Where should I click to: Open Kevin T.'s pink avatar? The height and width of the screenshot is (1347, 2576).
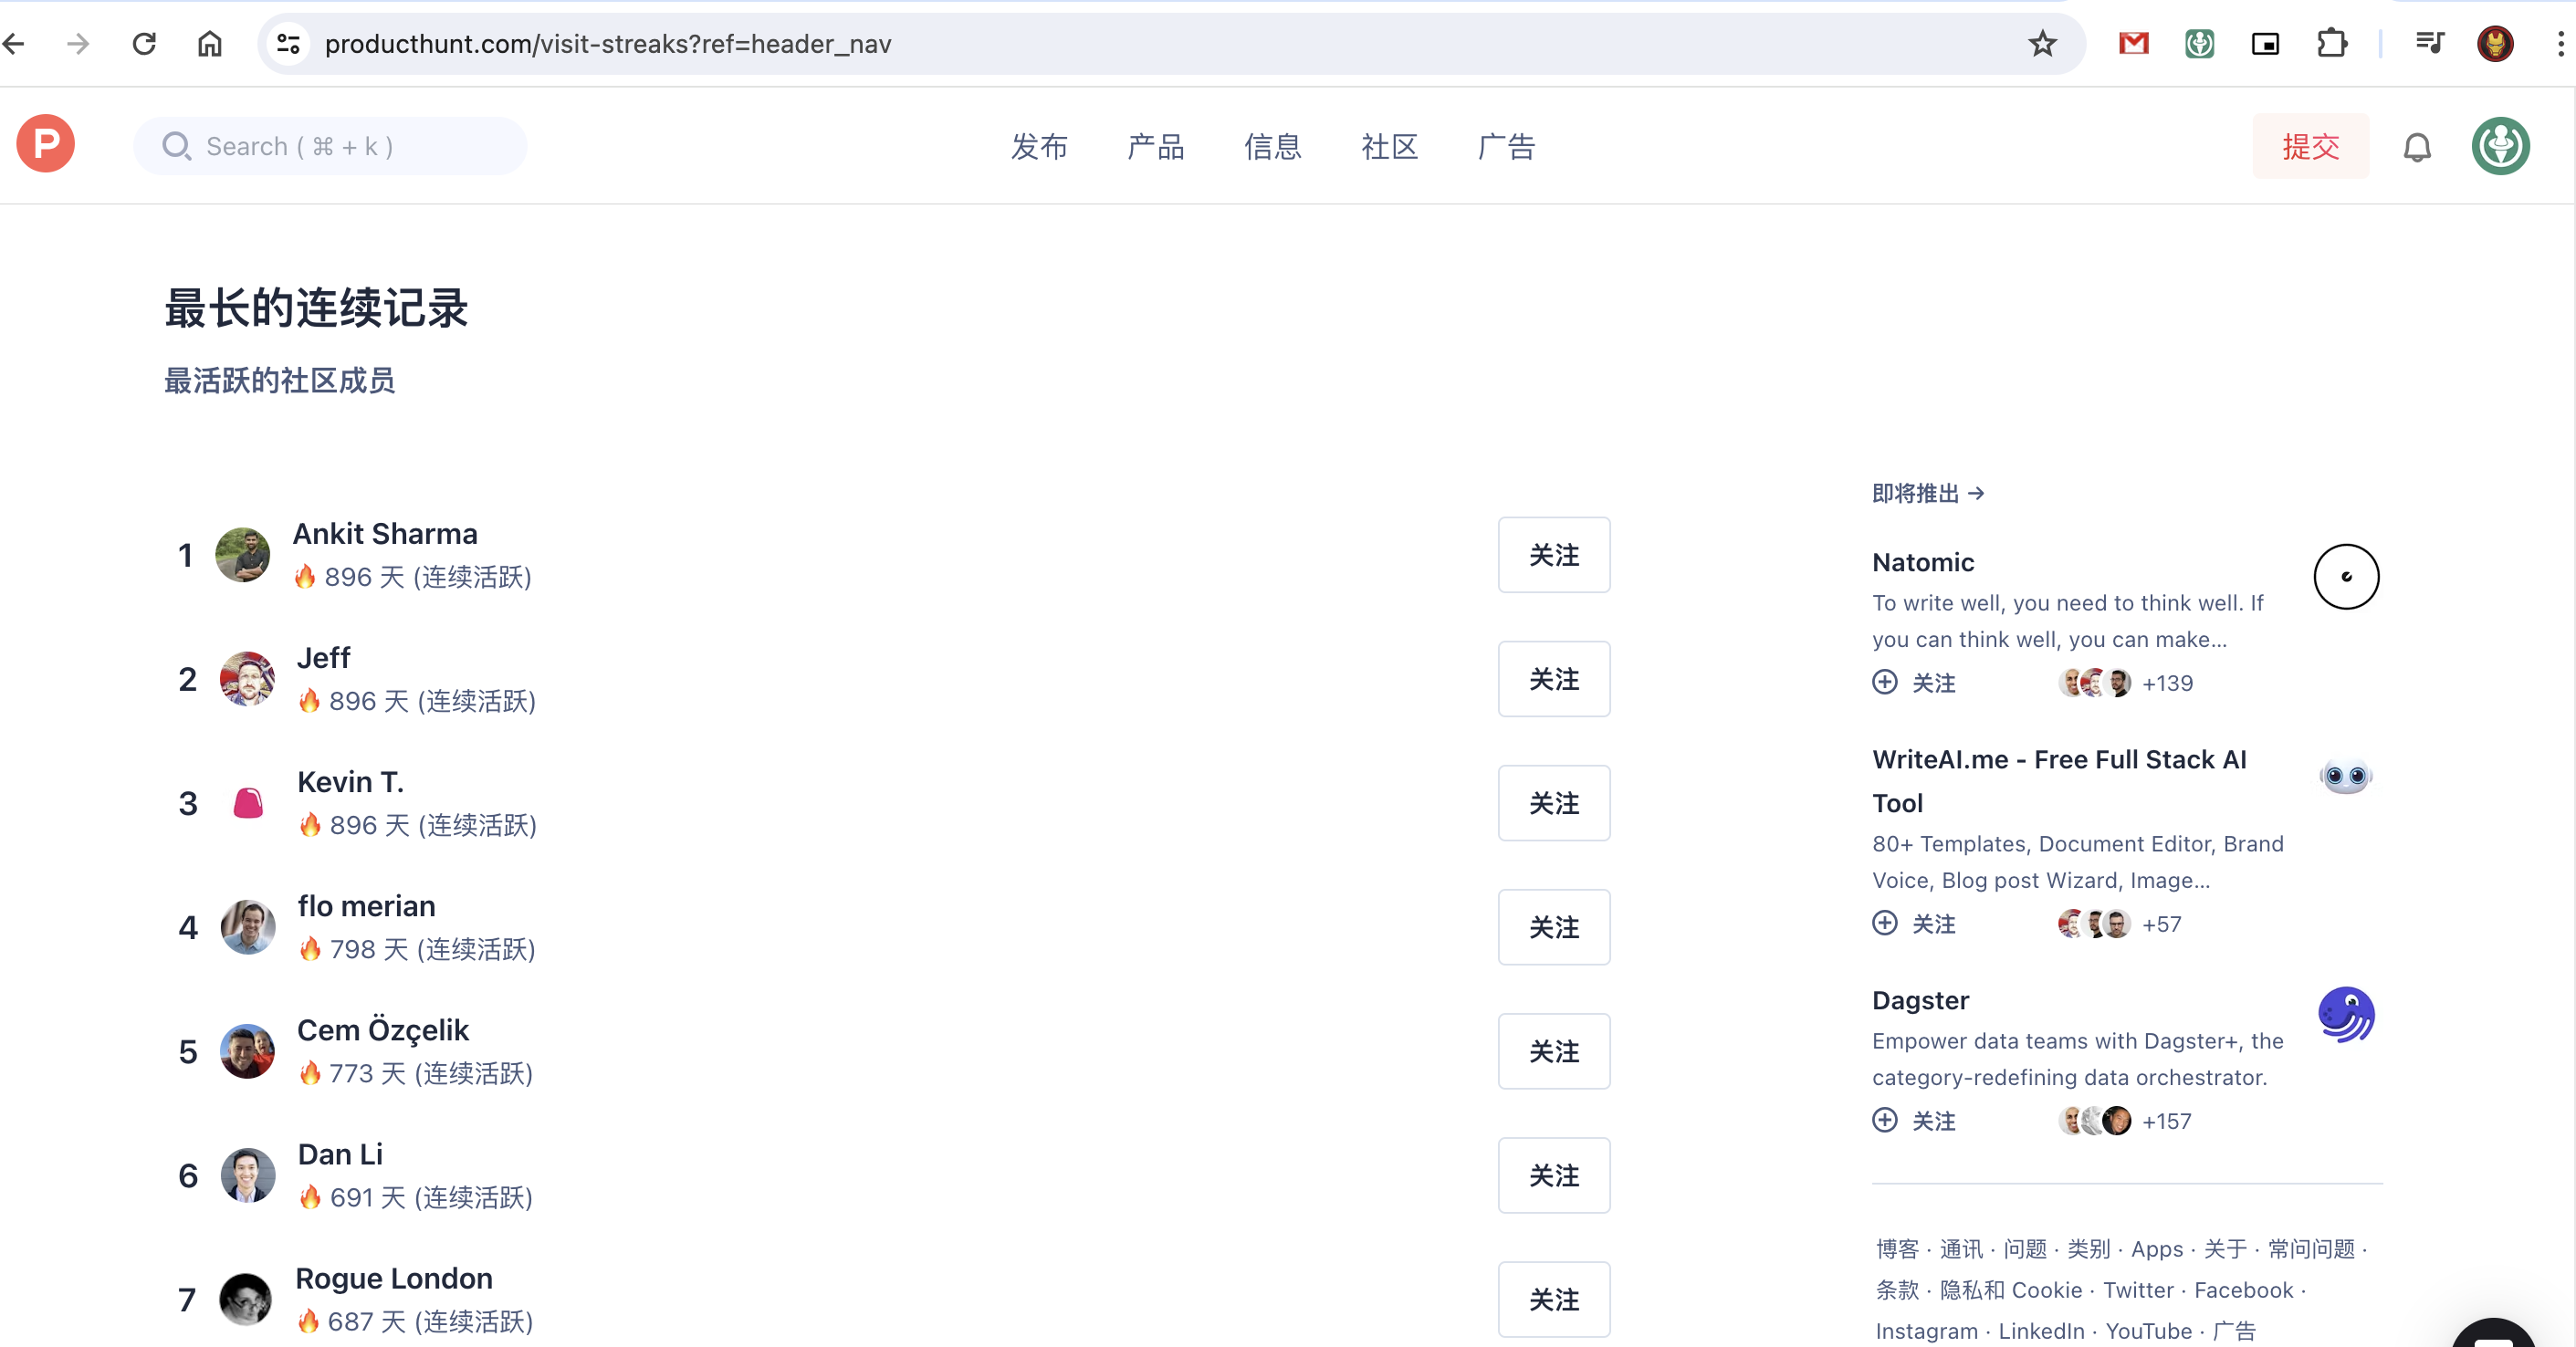tap(248, 802)
